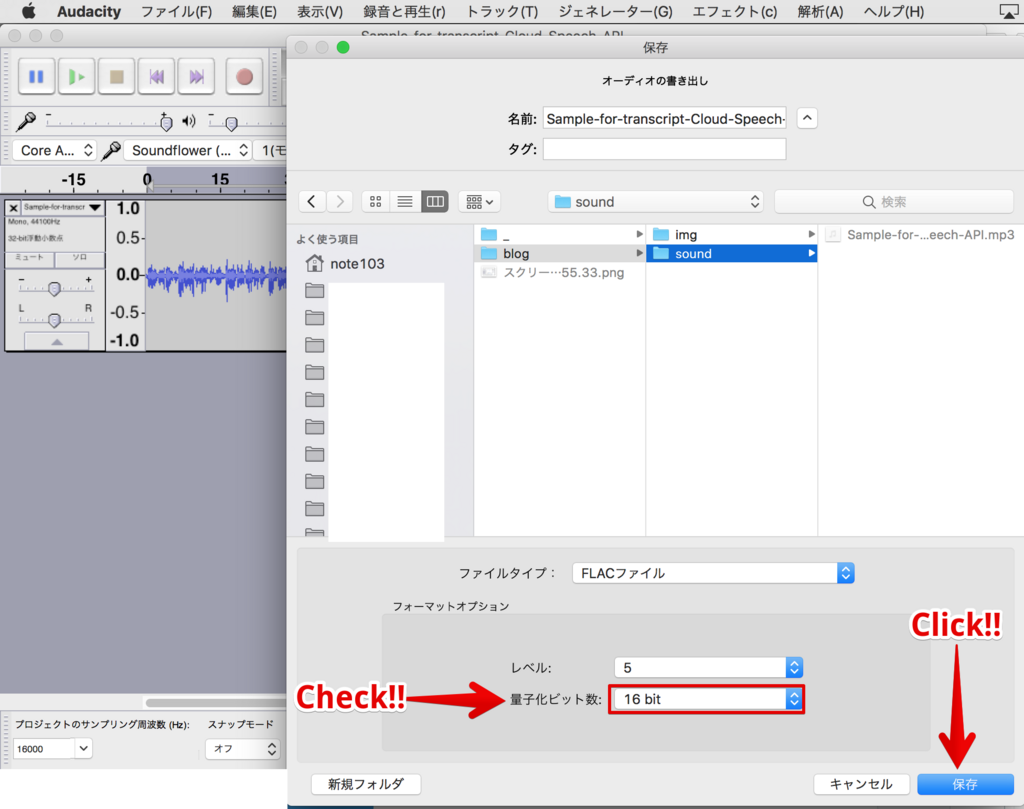This screenshot has width=1024, height=809.
Task: Click the Stop button in Audacity
Action: (x=117, y=77)
